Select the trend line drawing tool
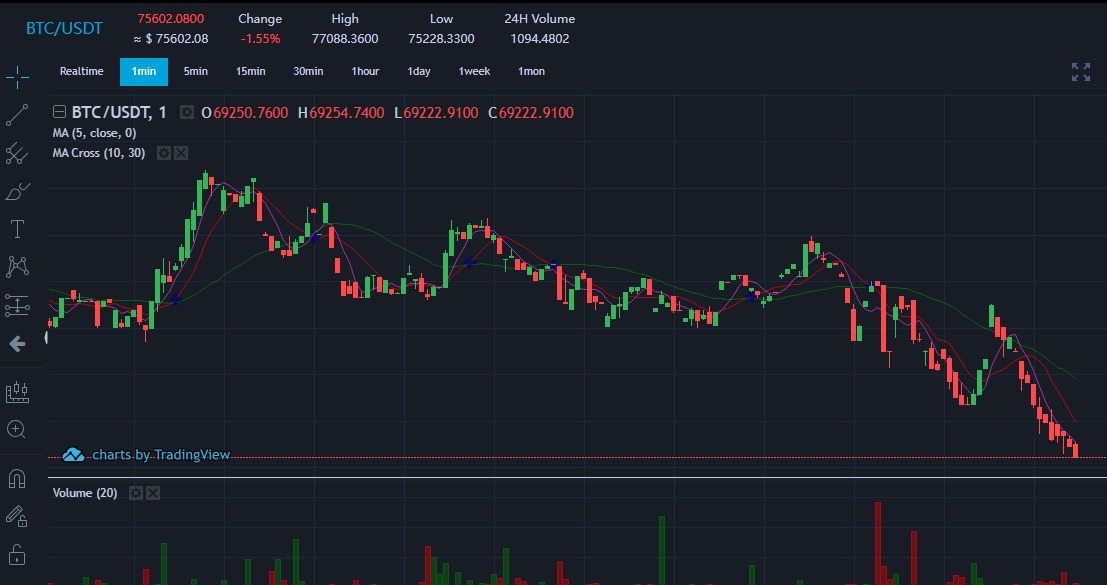 click(17, 115)
